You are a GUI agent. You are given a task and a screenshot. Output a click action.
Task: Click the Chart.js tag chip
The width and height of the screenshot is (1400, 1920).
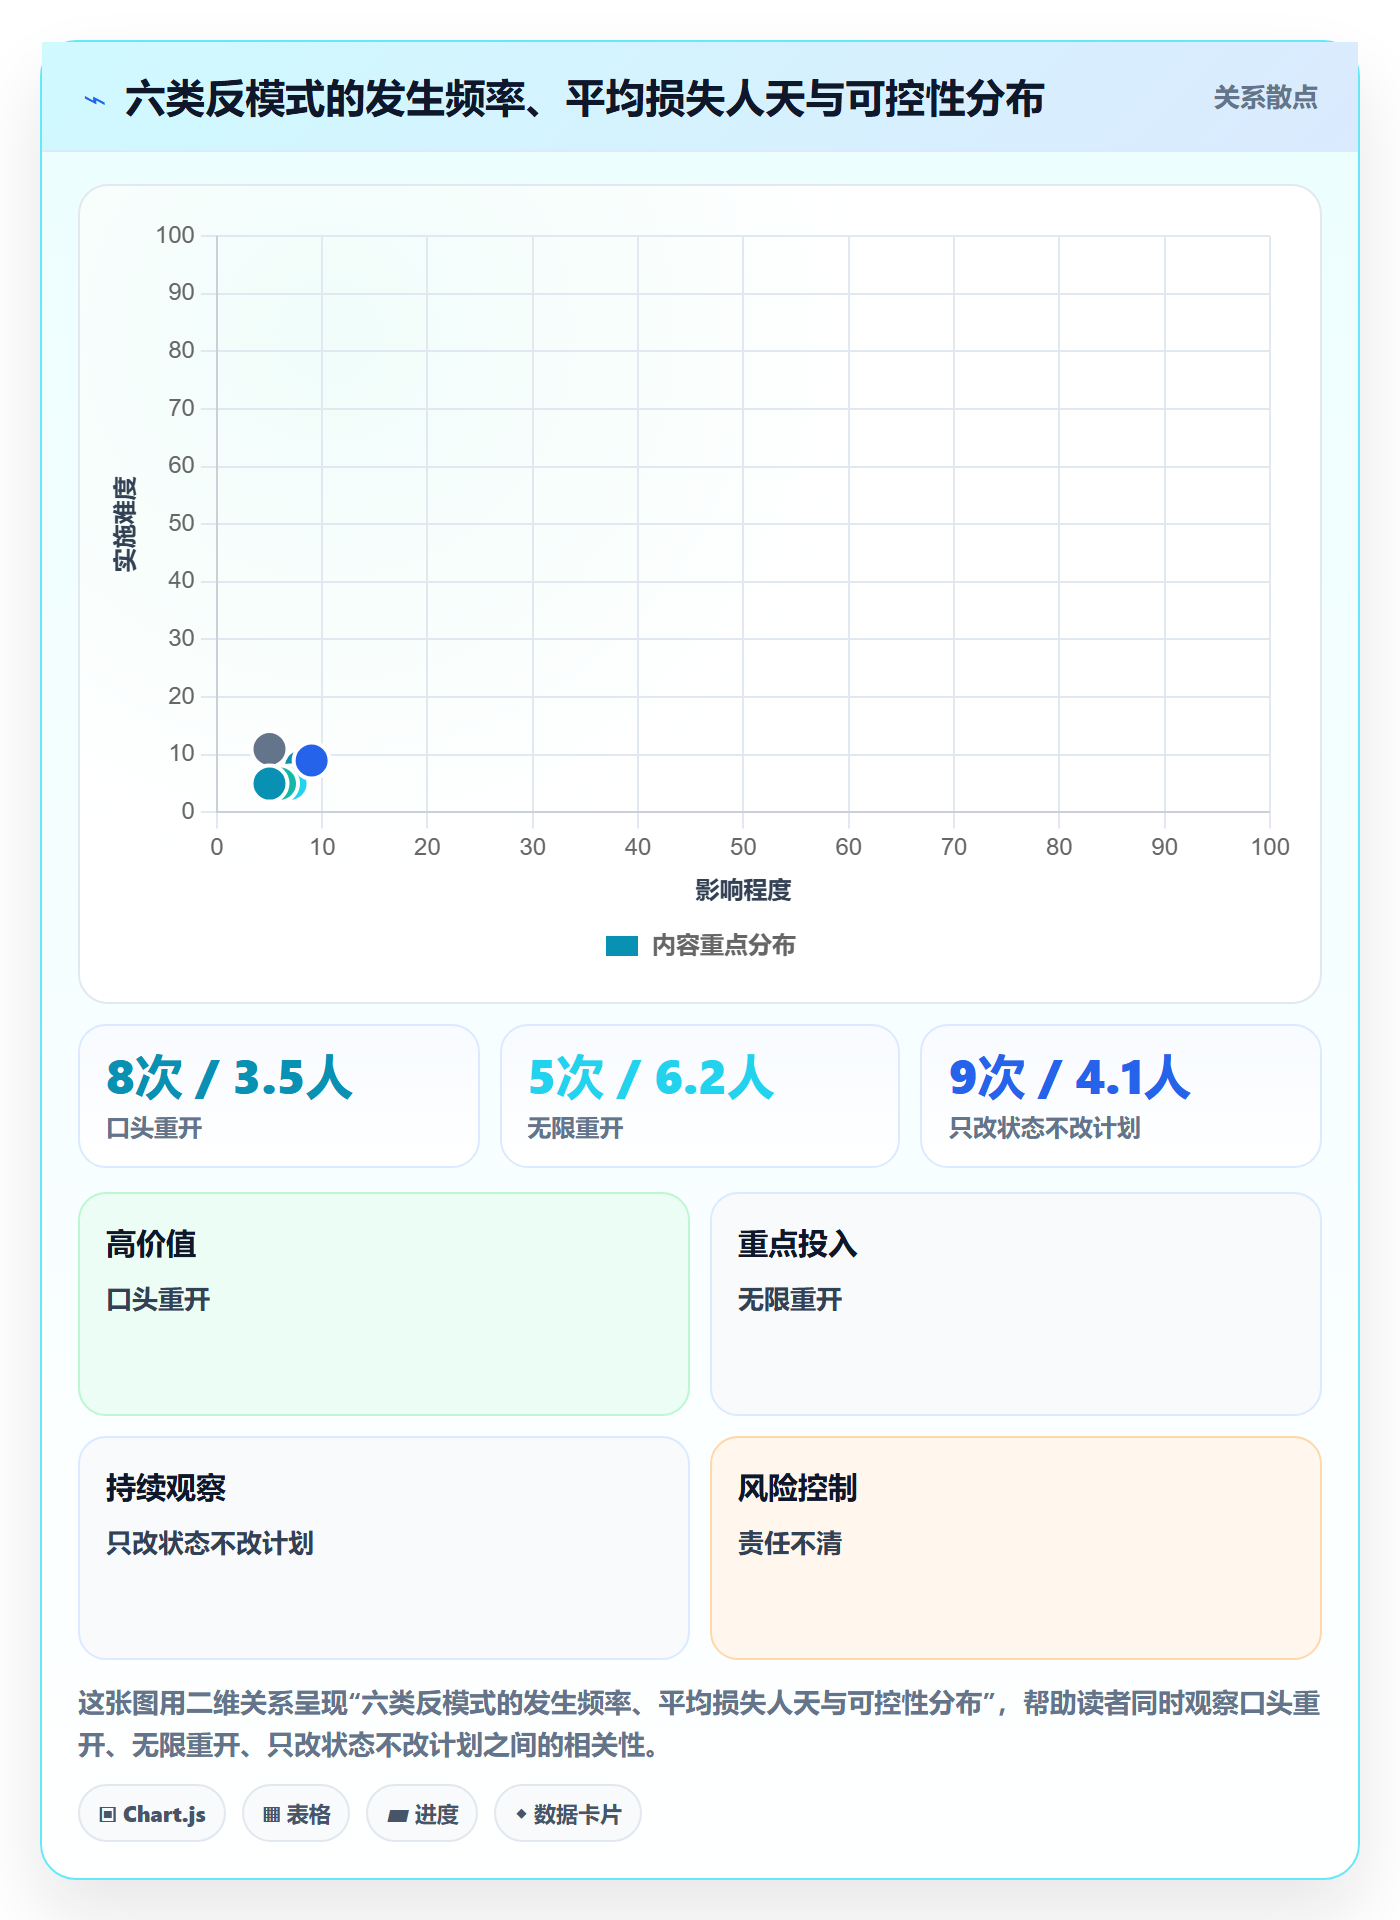(x=152, y=1814)
